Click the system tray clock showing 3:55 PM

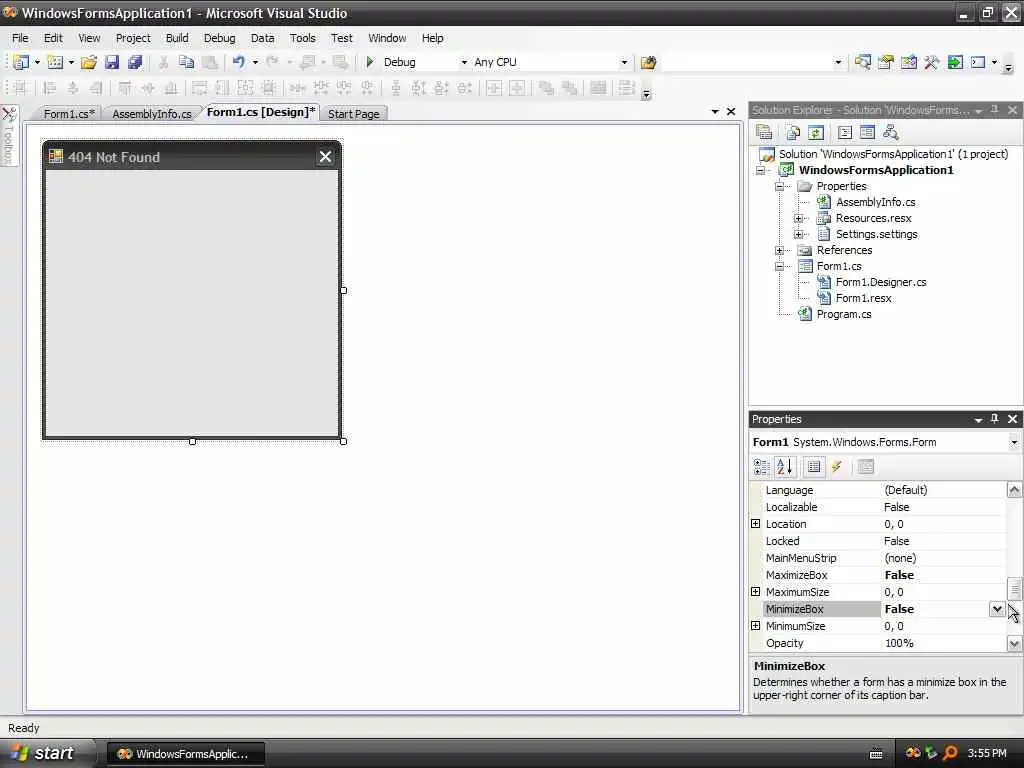pos(987,753)
